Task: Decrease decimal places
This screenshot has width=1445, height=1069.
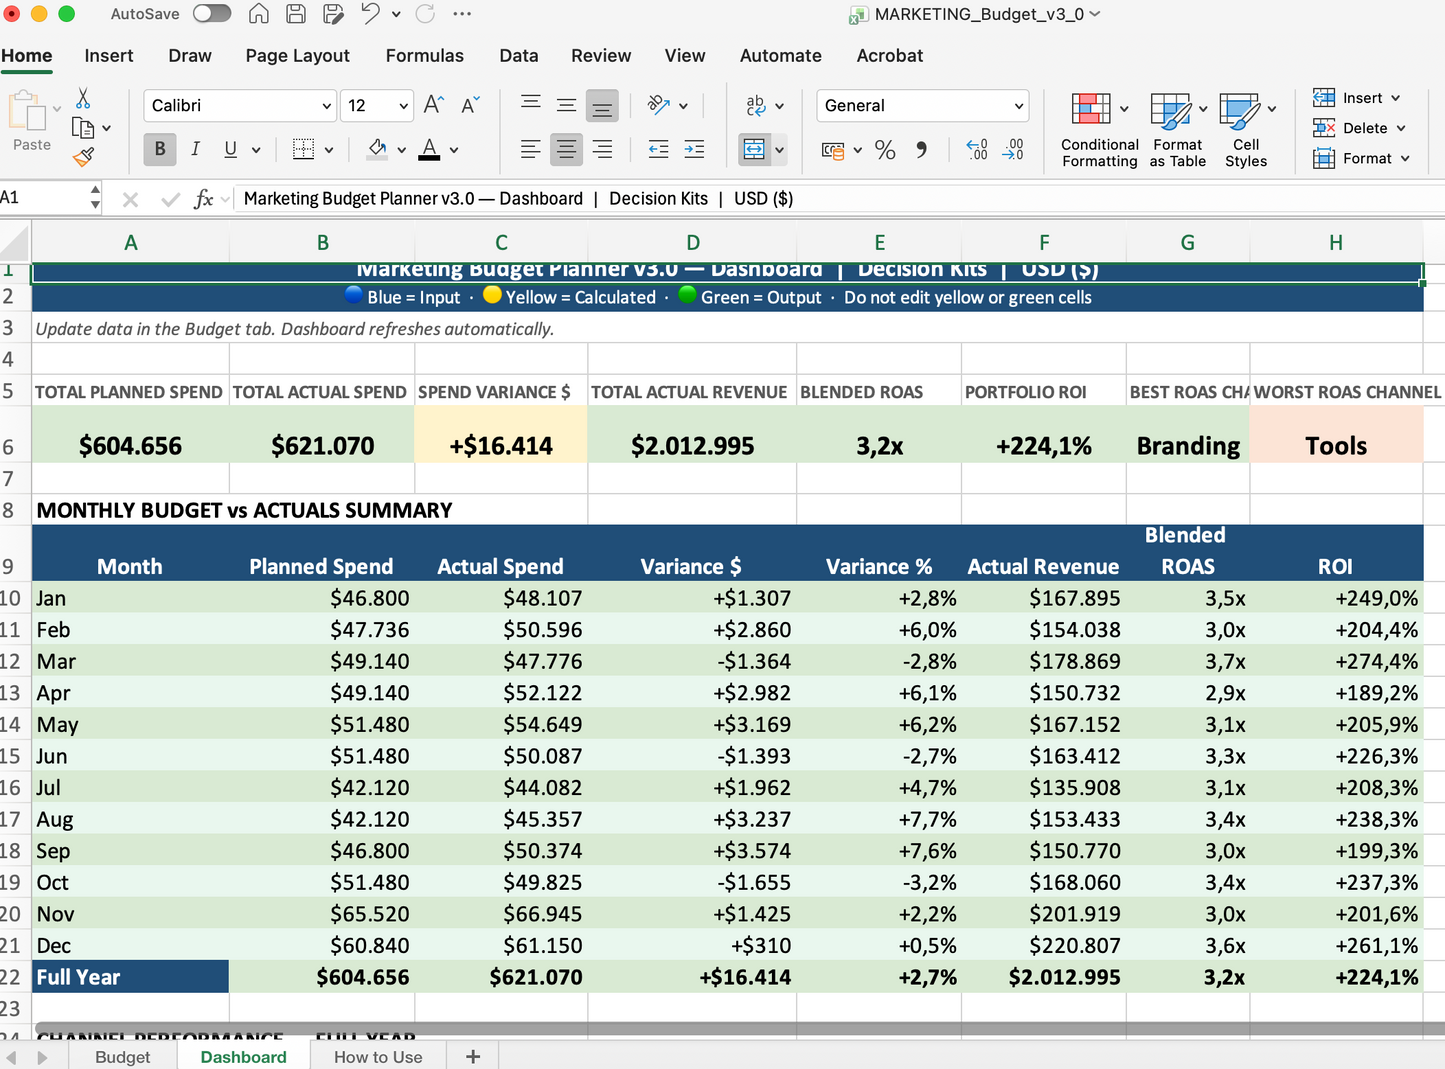Action: coord(1013,150)
